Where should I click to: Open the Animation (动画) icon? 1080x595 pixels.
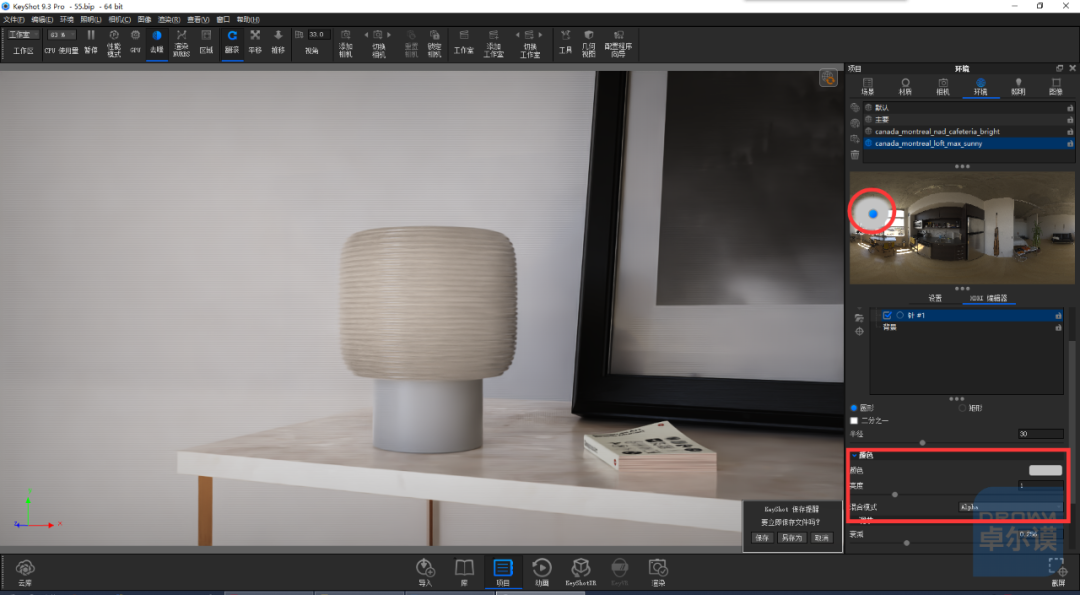click(542, 568)
